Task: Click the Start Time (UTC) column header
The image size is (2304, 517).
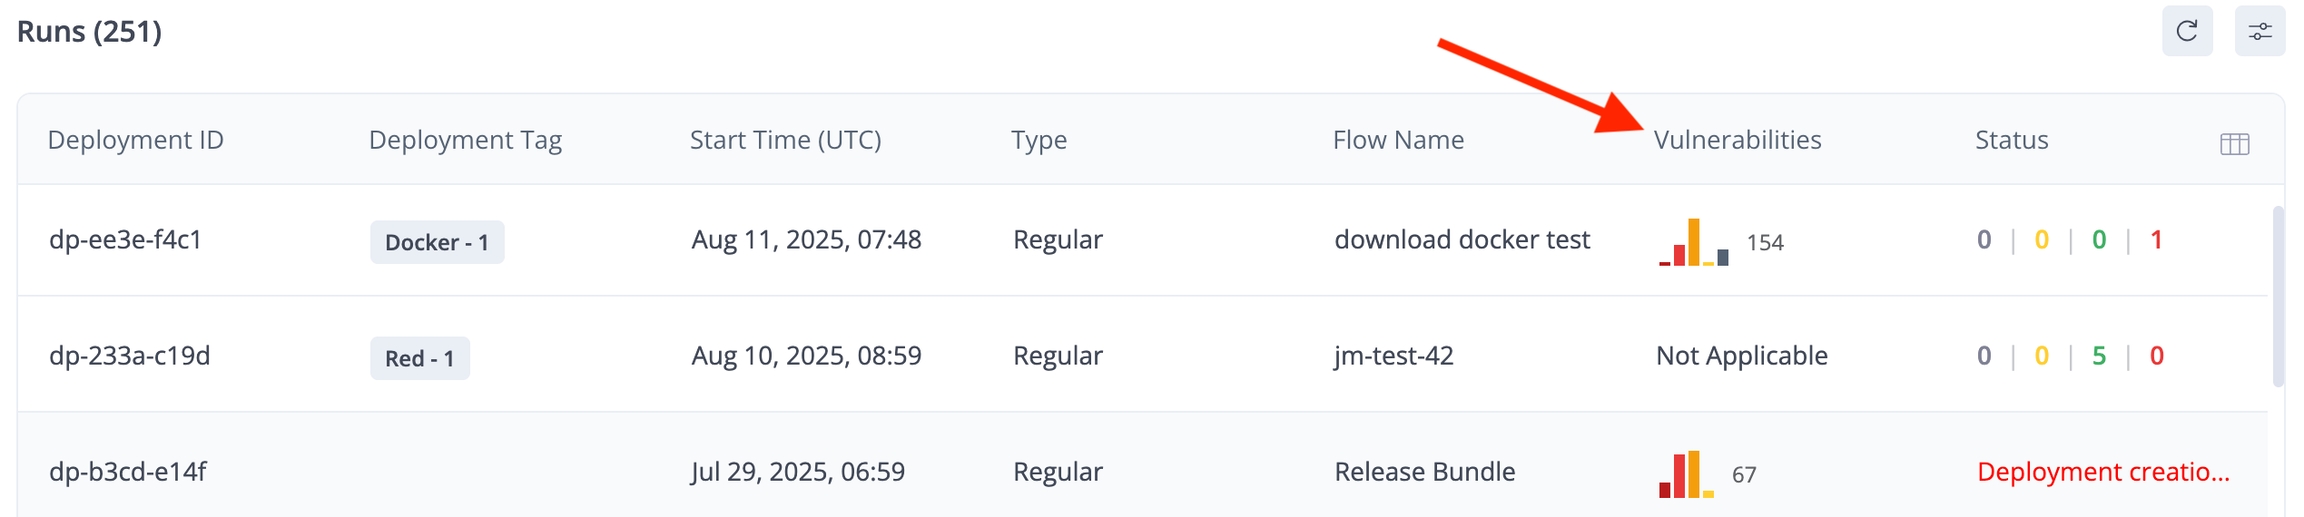Action: 785,140
